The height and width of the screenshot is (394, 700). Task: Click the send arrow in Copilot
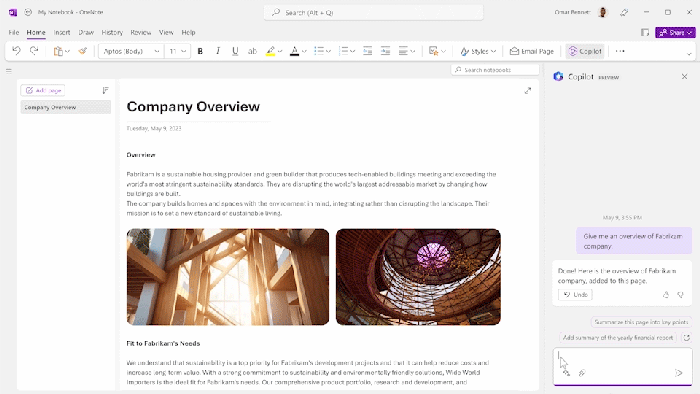coord(679,373)
